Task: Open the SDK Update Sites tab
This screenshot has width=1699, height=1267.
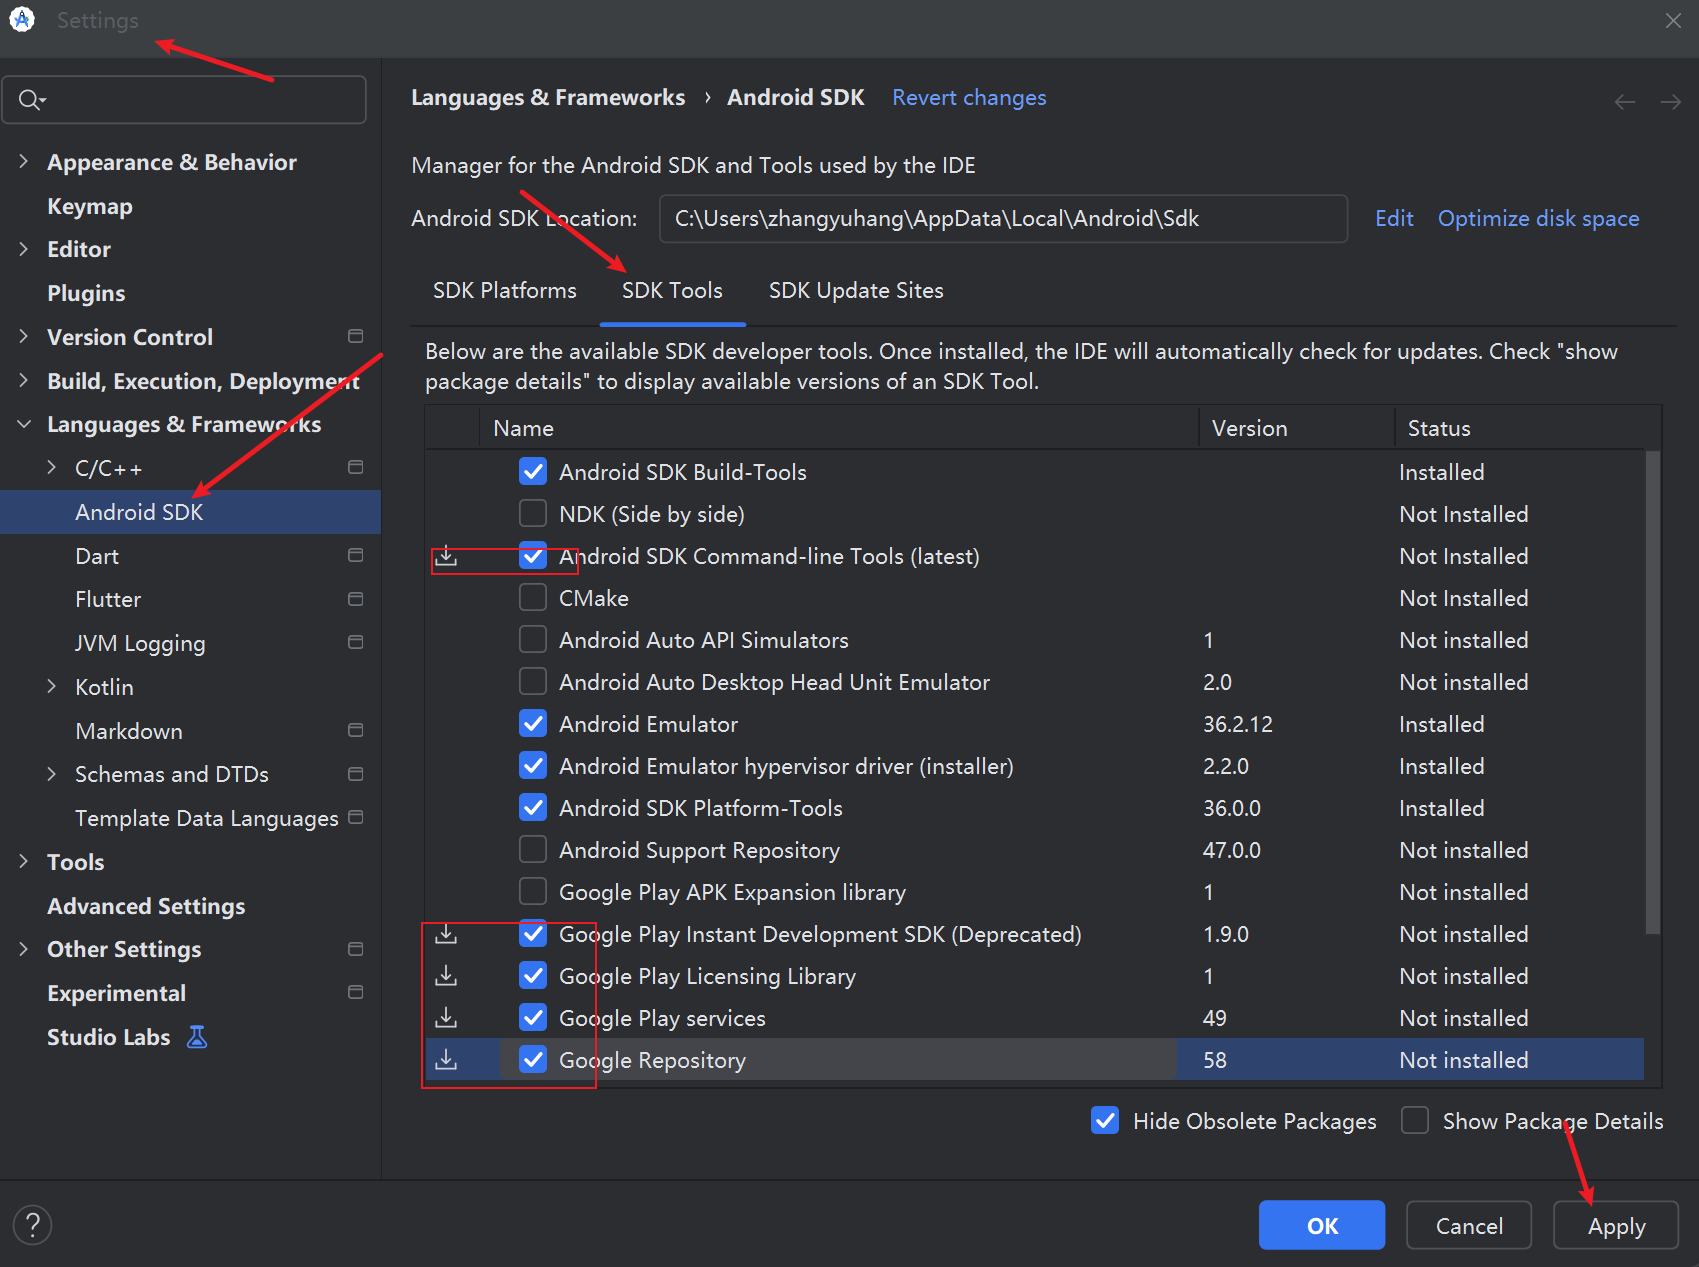Action: [x=856, y=291]
